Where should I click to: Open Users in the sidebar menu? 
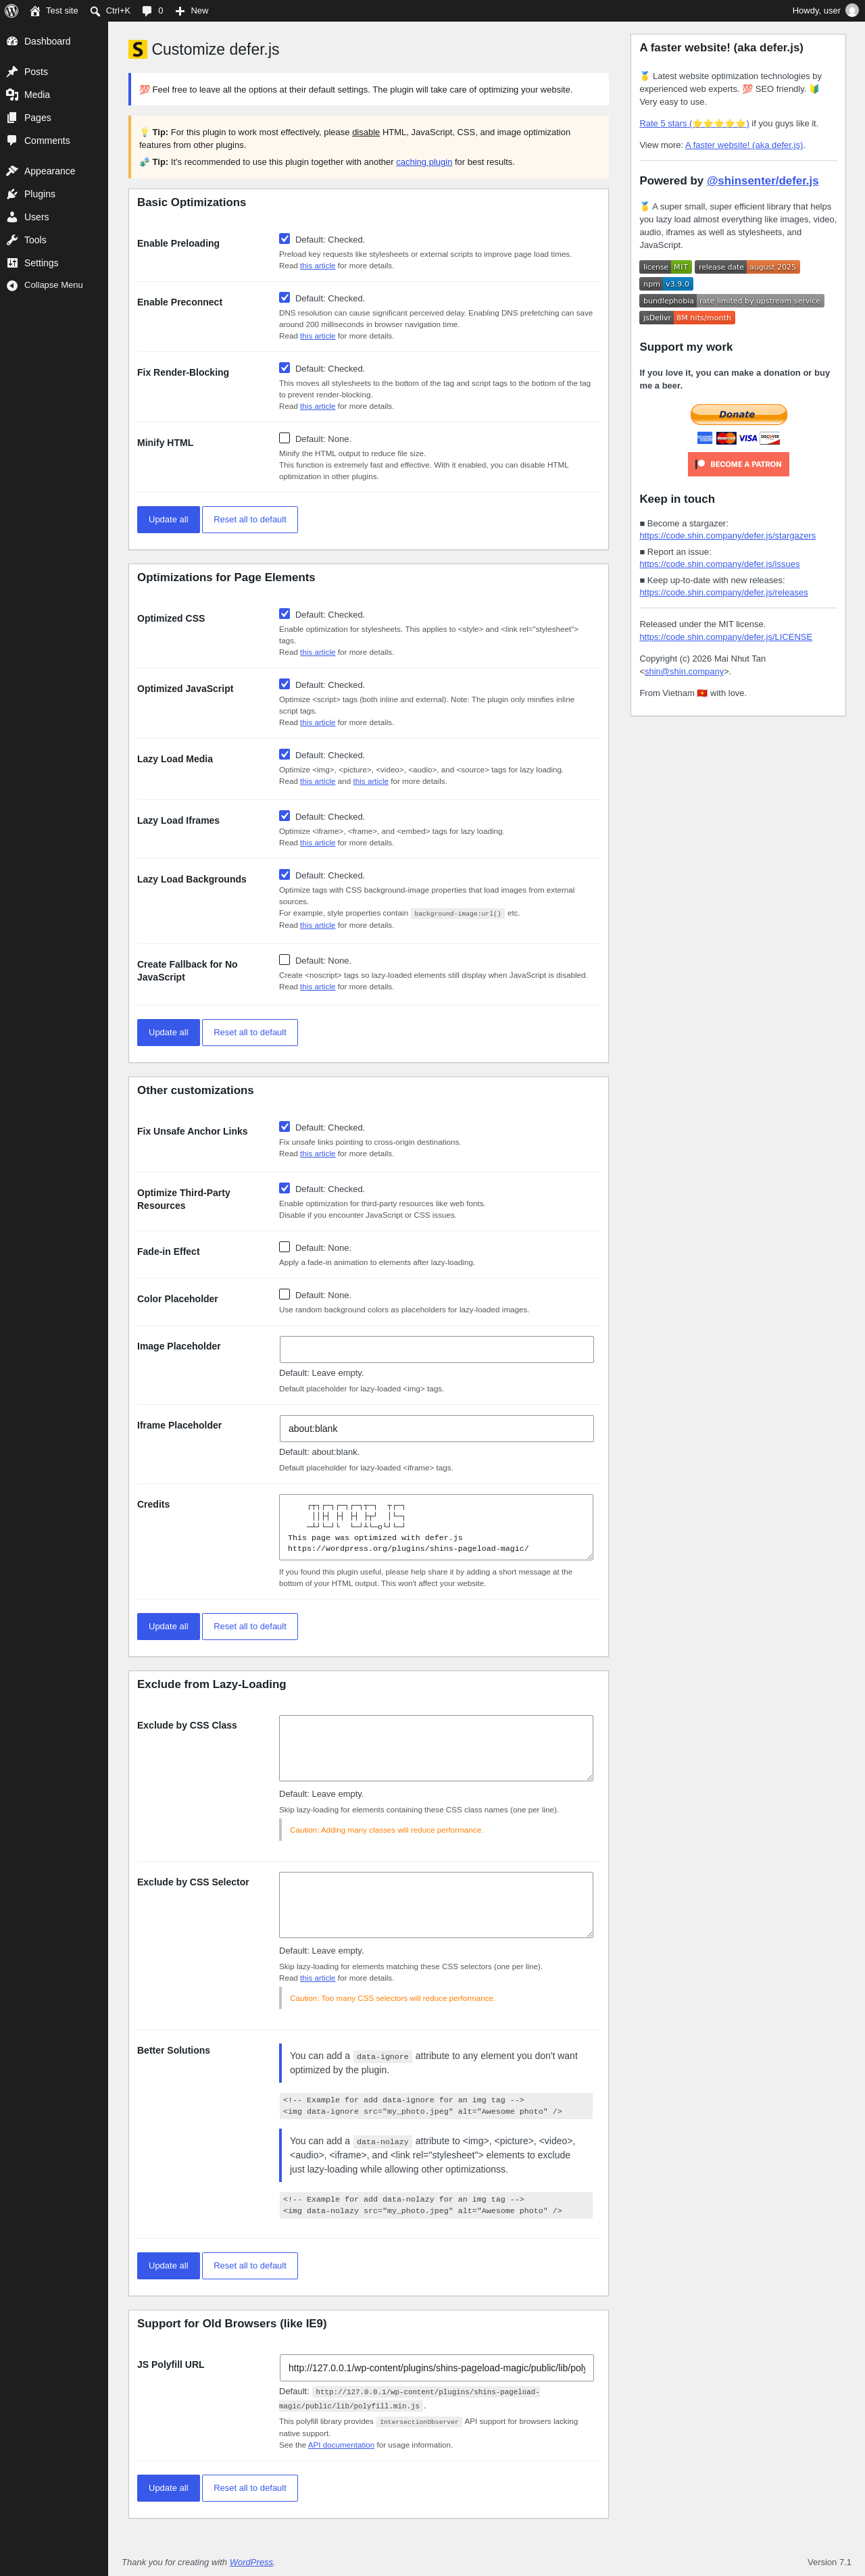37,217
